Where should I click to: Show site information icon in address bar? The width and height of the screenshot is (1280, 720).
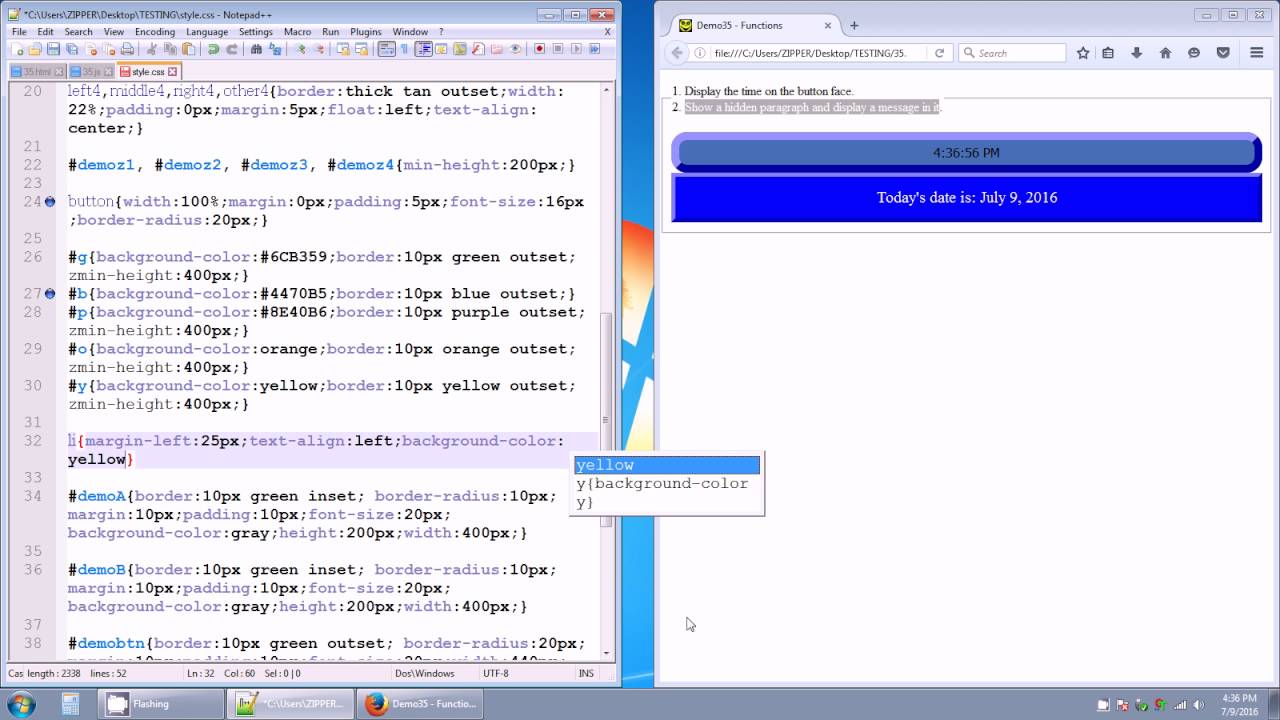699,53
